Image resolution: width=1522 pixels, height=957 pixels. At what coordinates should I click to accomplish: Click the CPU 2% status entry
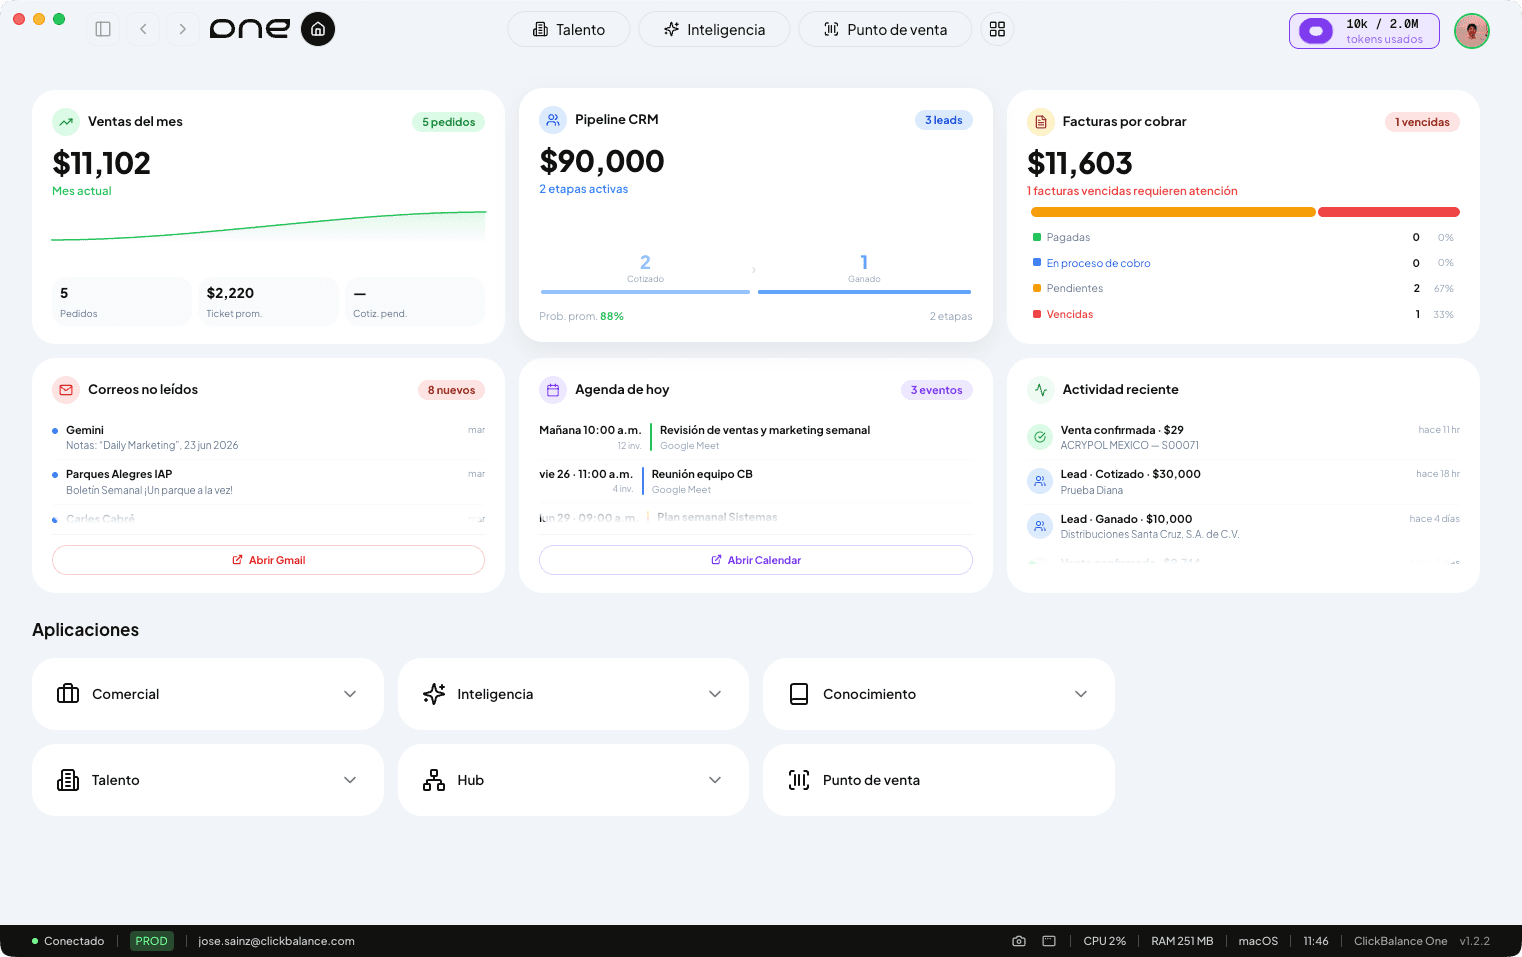(1104, 941)
